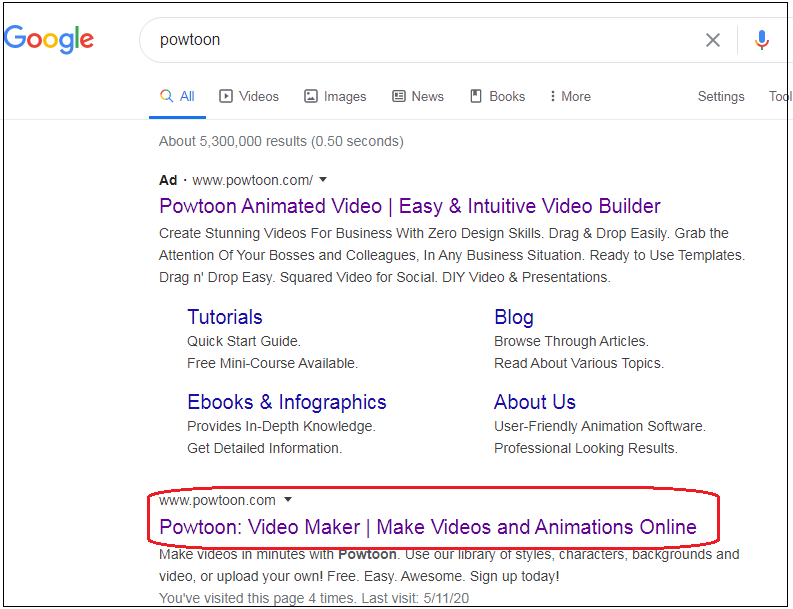This screenshot has width=793, height=609.
Task: Open the All results tab
Action: pos(178,96)
